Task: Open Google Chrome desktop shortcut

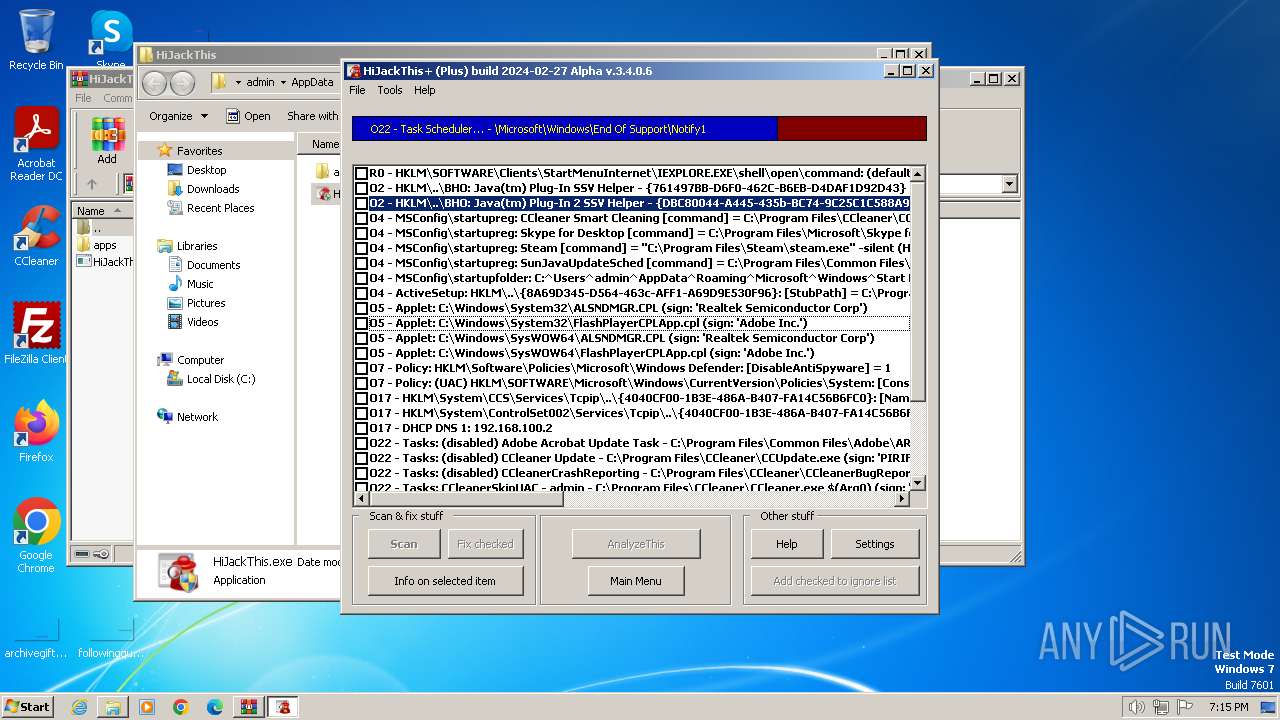Action: point(36,535)
